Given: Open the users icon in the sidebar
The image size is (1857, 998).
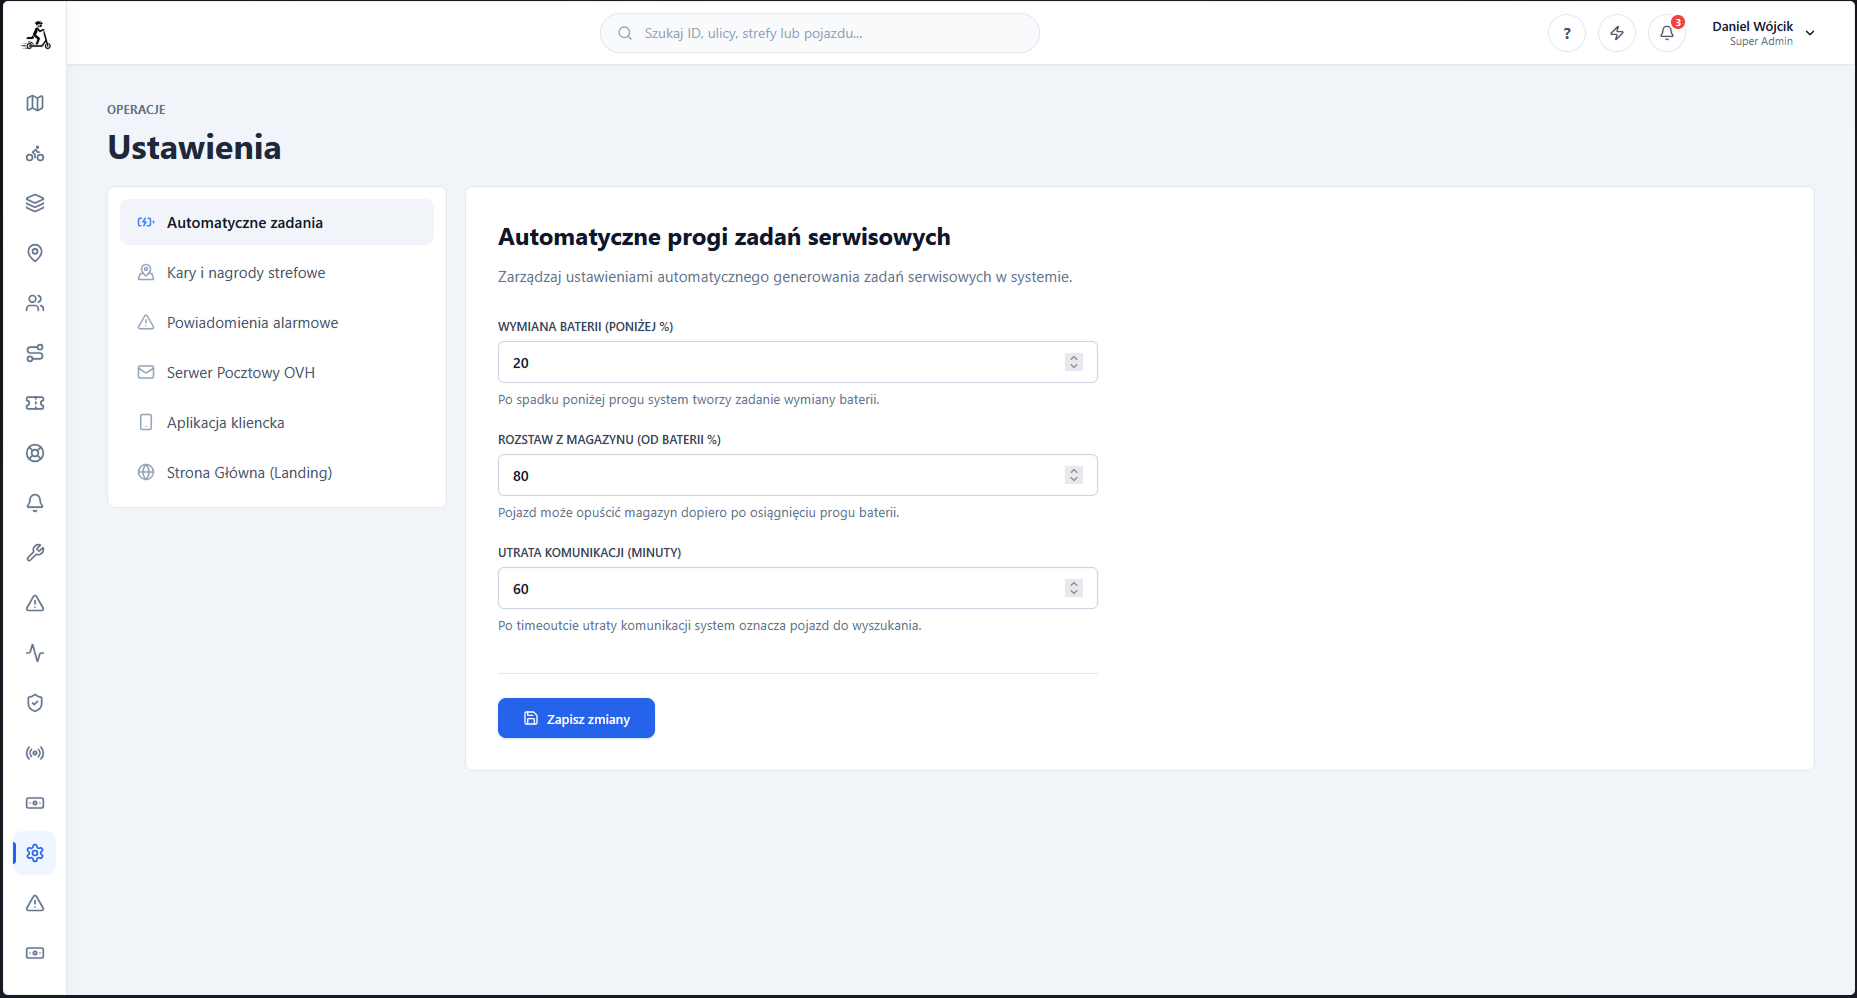Looking at the screenshot, I should [35, 303].
